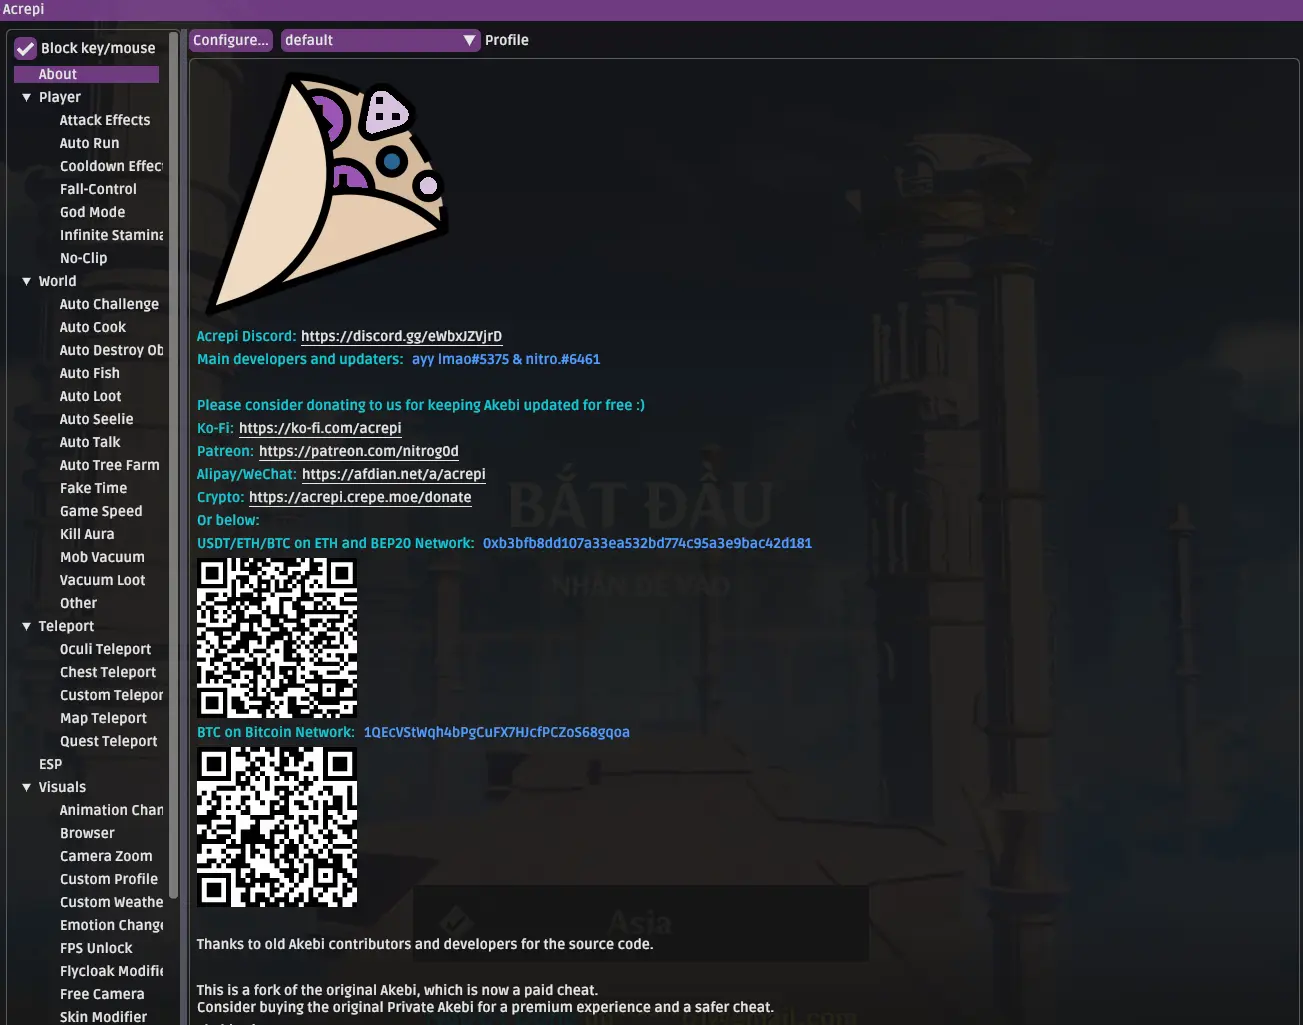
Task: Open Map Teleport settings
Action: (103, 718)
